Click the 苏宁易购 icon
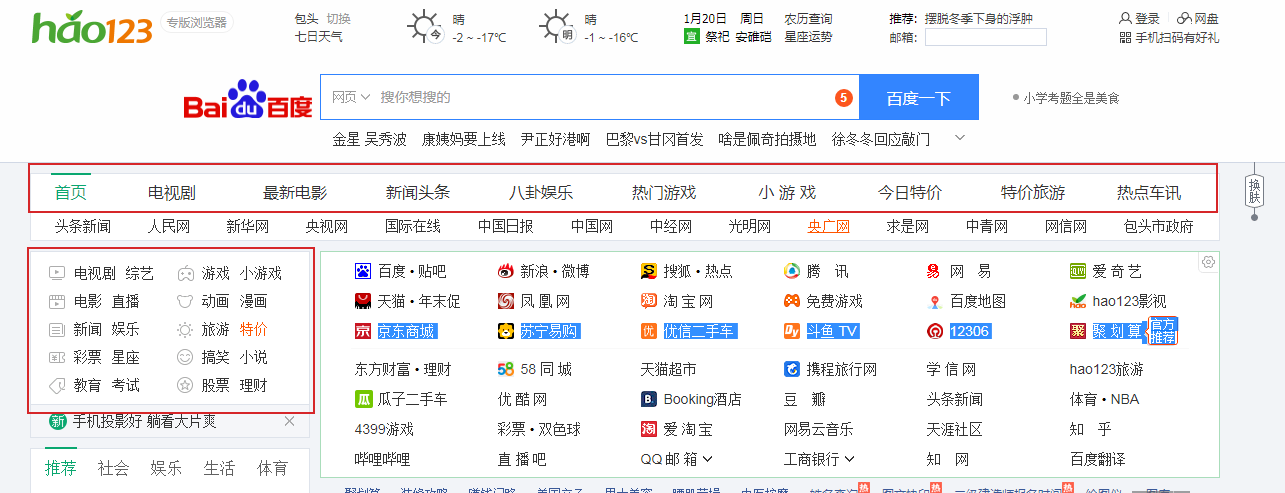This screenshot has height=493, width=1285. click(x=506, y=331)
